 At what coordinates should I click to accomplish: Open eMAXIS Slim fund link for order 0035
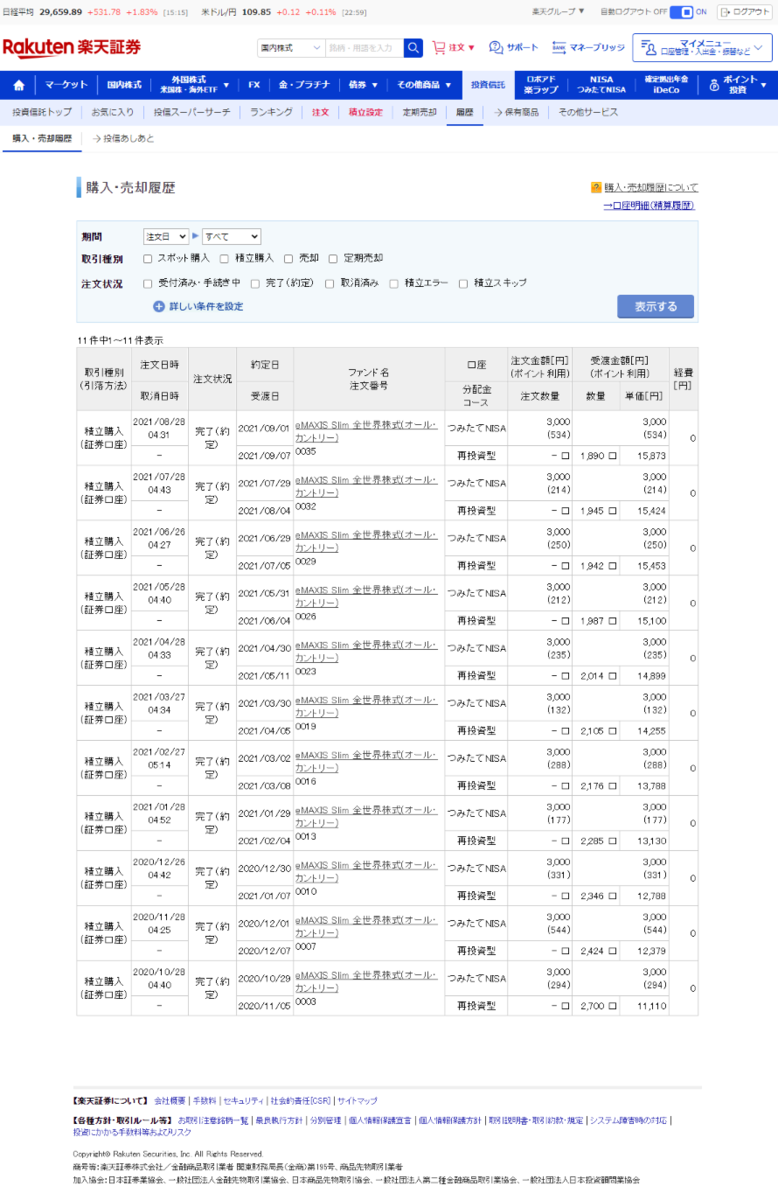pyautogui.click(x=366, y=431)
